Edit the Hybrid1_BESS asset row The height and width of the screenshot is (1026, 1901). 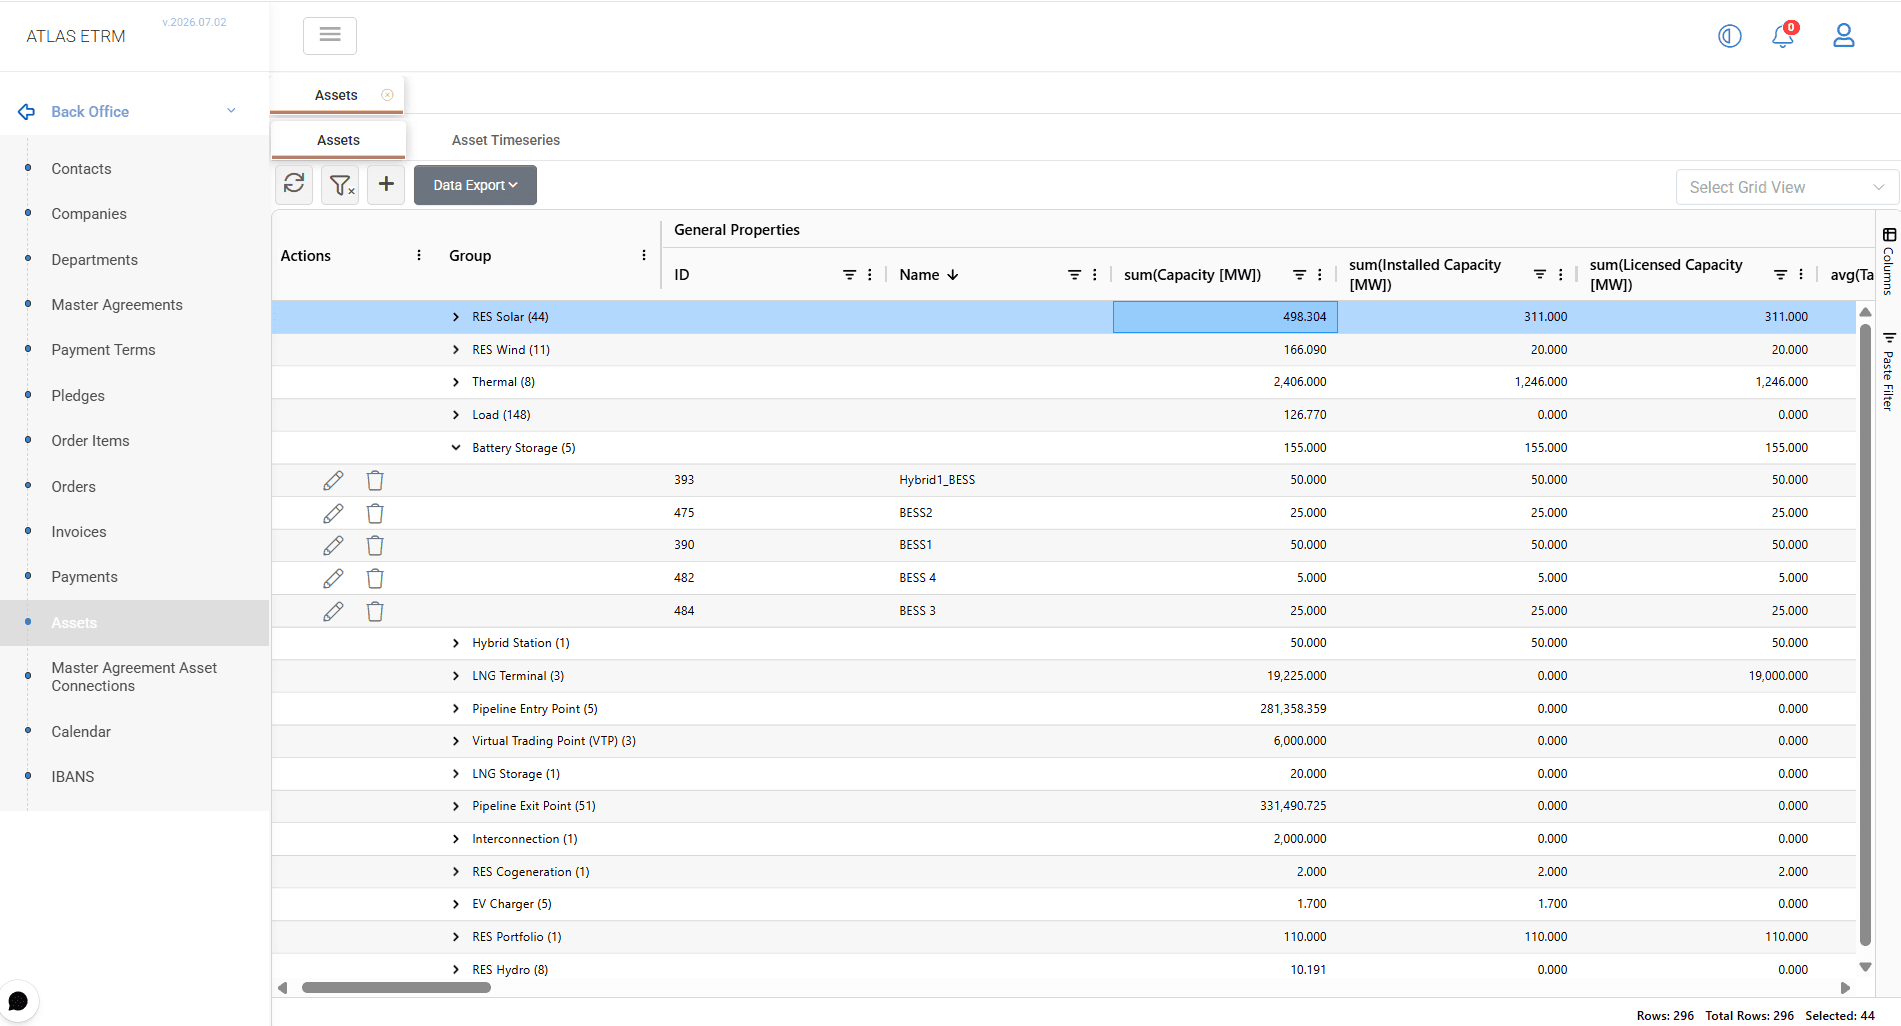[x=333, y=481]
